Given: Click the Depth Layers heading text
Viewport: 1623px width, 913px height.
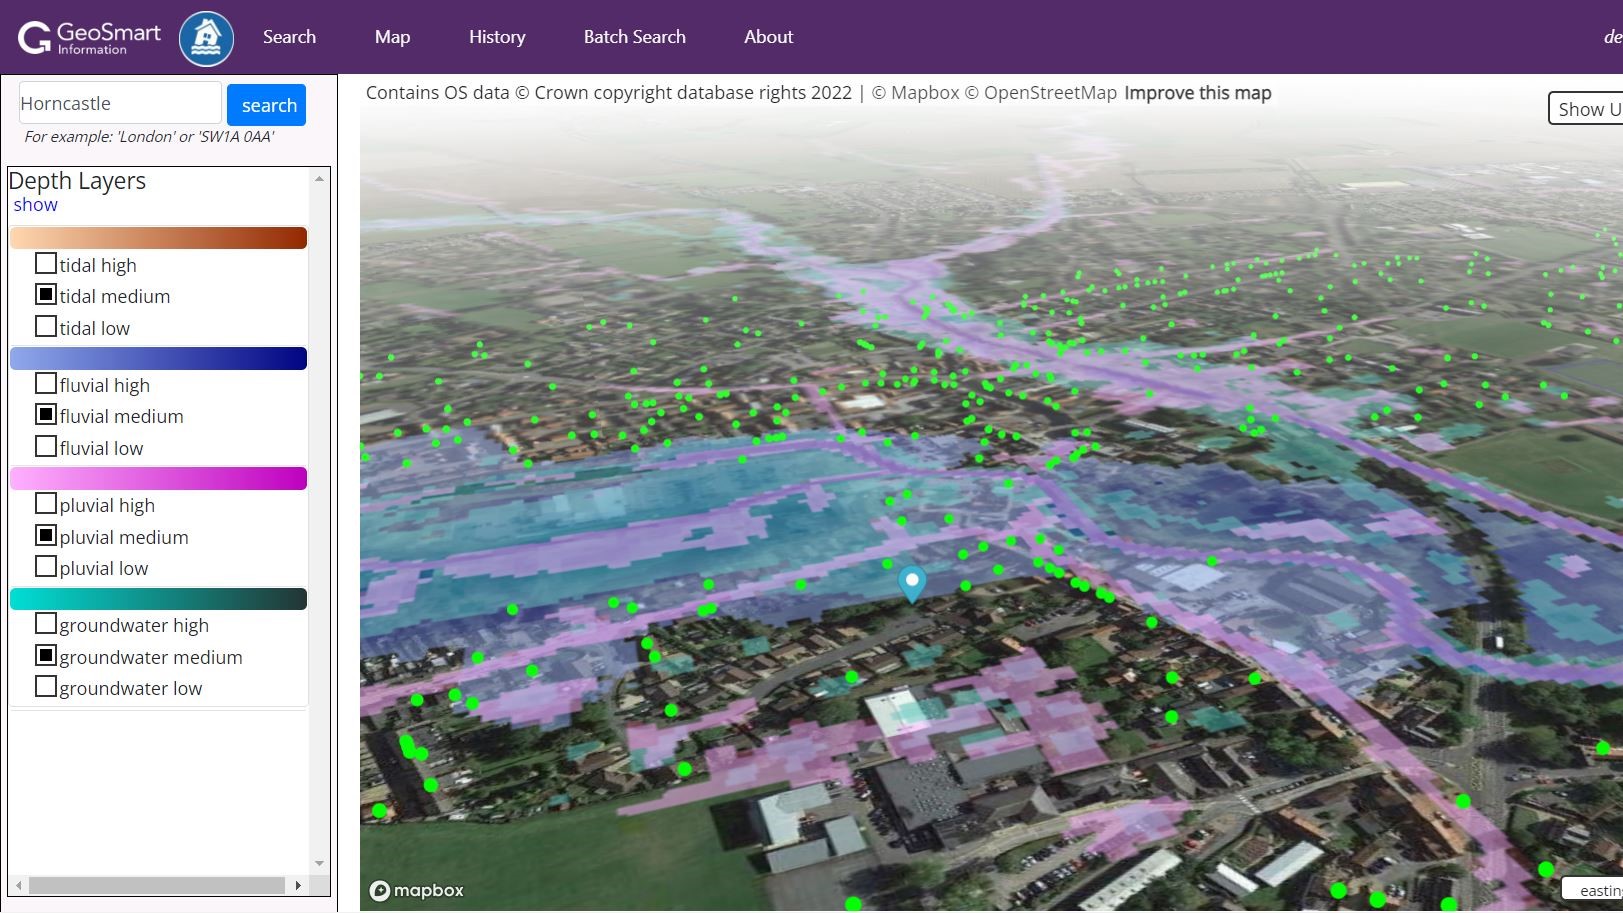Looking at the screenshot, I should point(77,181).
